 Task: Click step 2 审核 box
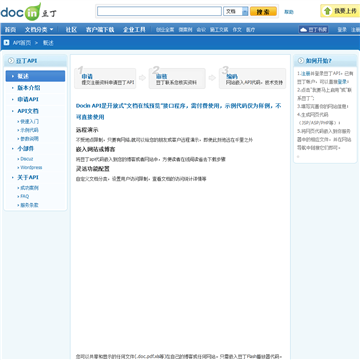[177, 78]
